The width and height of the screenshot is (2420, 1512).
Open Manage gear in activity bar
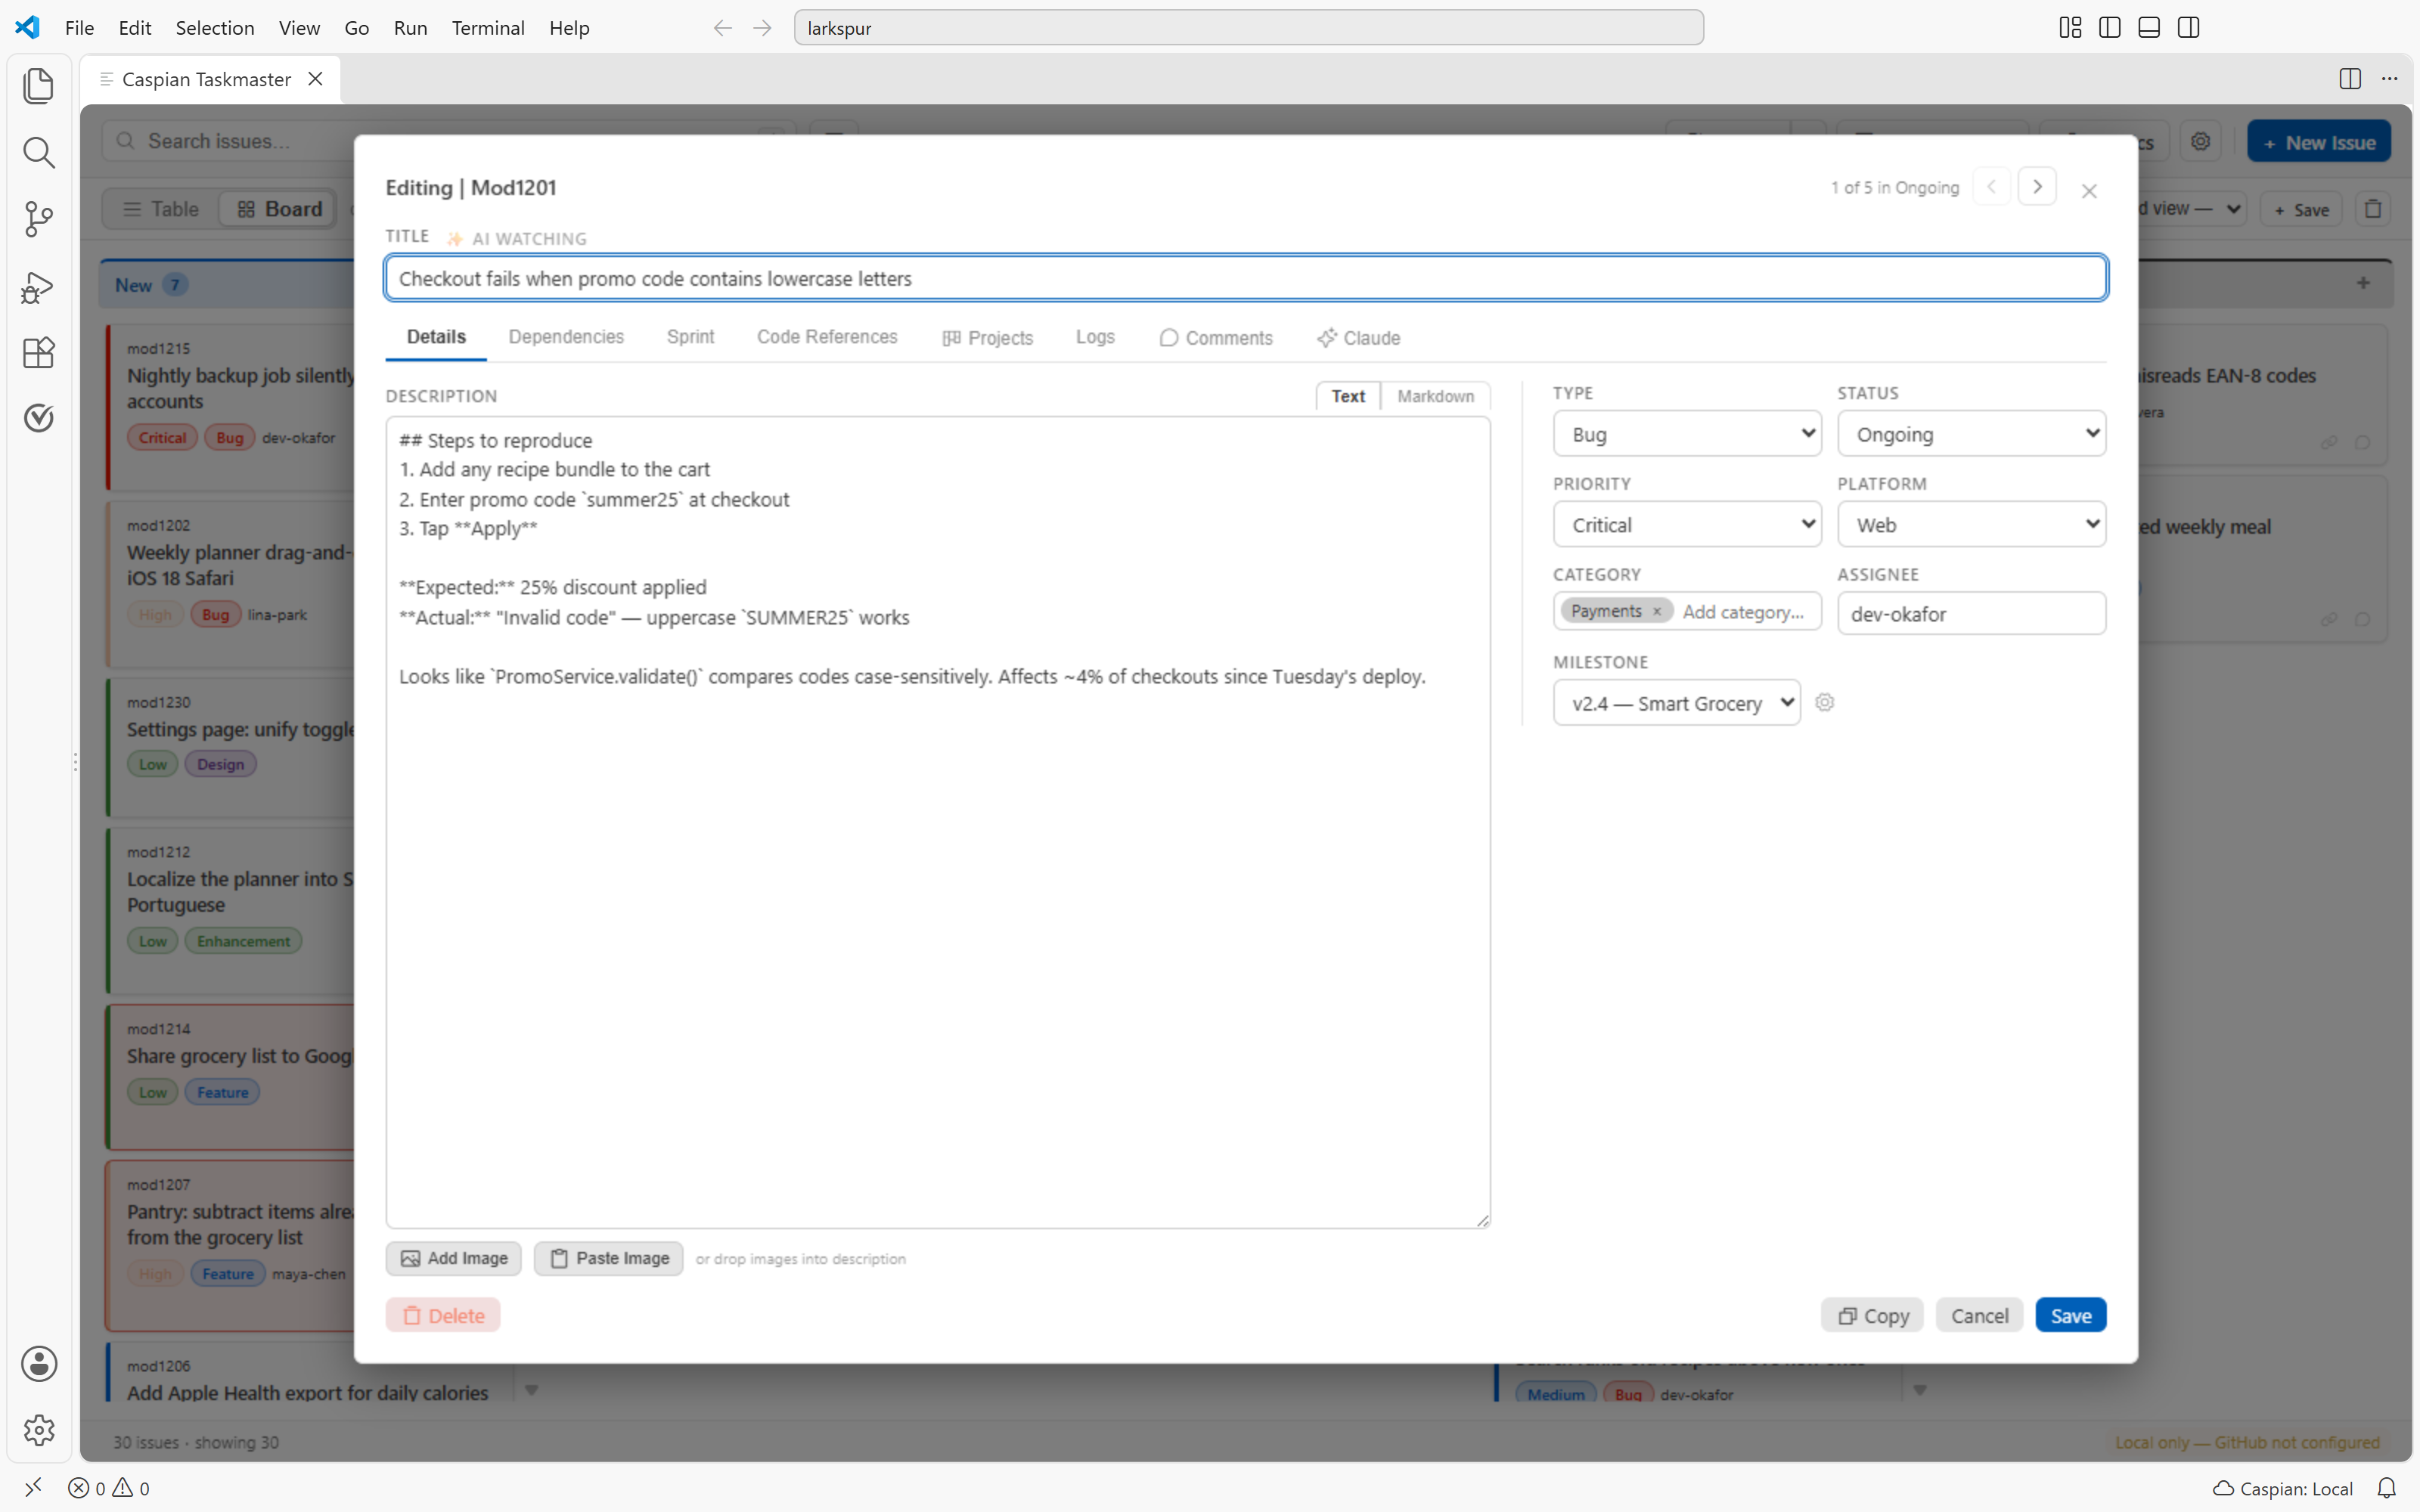click(x=38, y=1430)
